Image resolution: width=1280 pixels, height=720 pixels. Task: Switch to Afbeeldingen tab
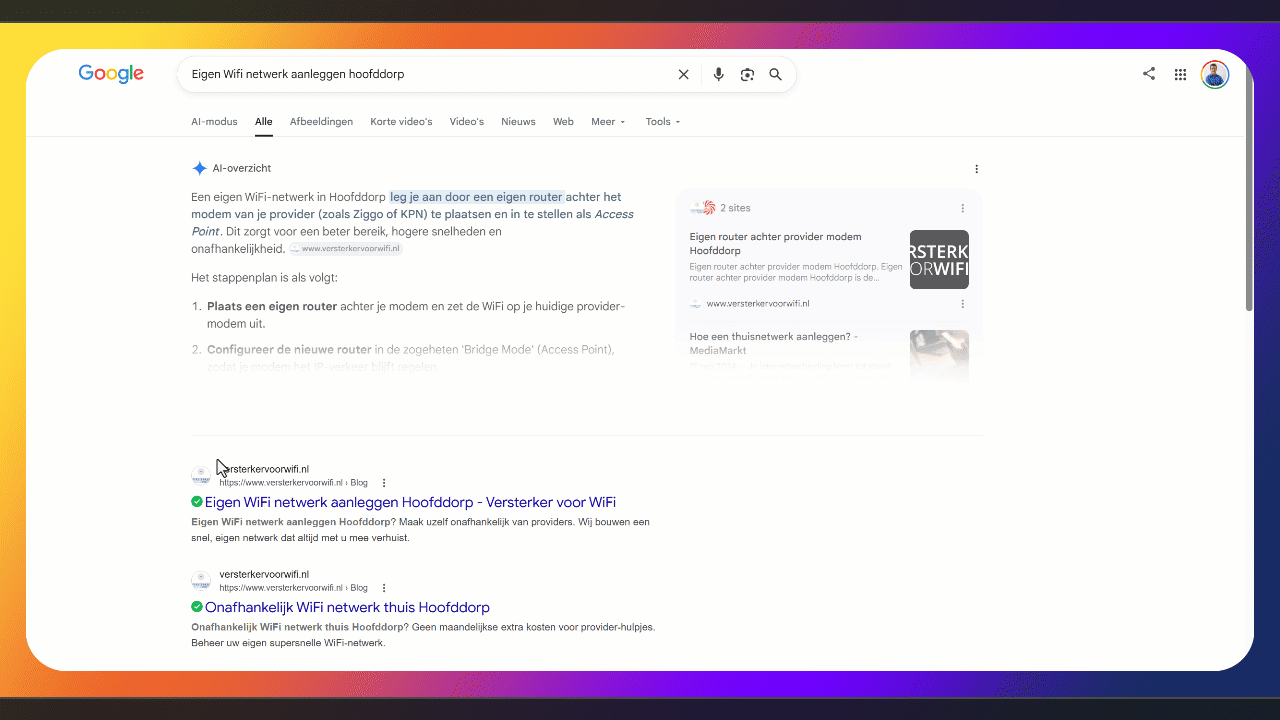click(321, 122)
